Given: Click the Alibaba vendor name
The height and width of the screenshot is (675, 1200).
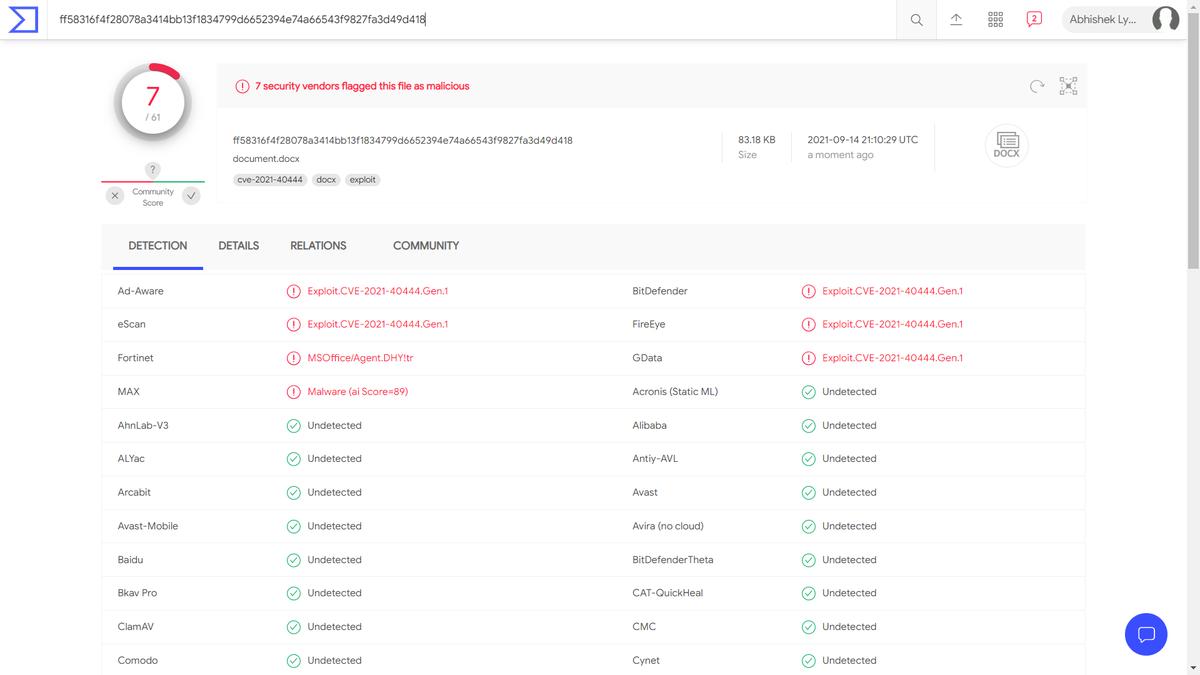Looking at the screenshot, I should point(650,426).
